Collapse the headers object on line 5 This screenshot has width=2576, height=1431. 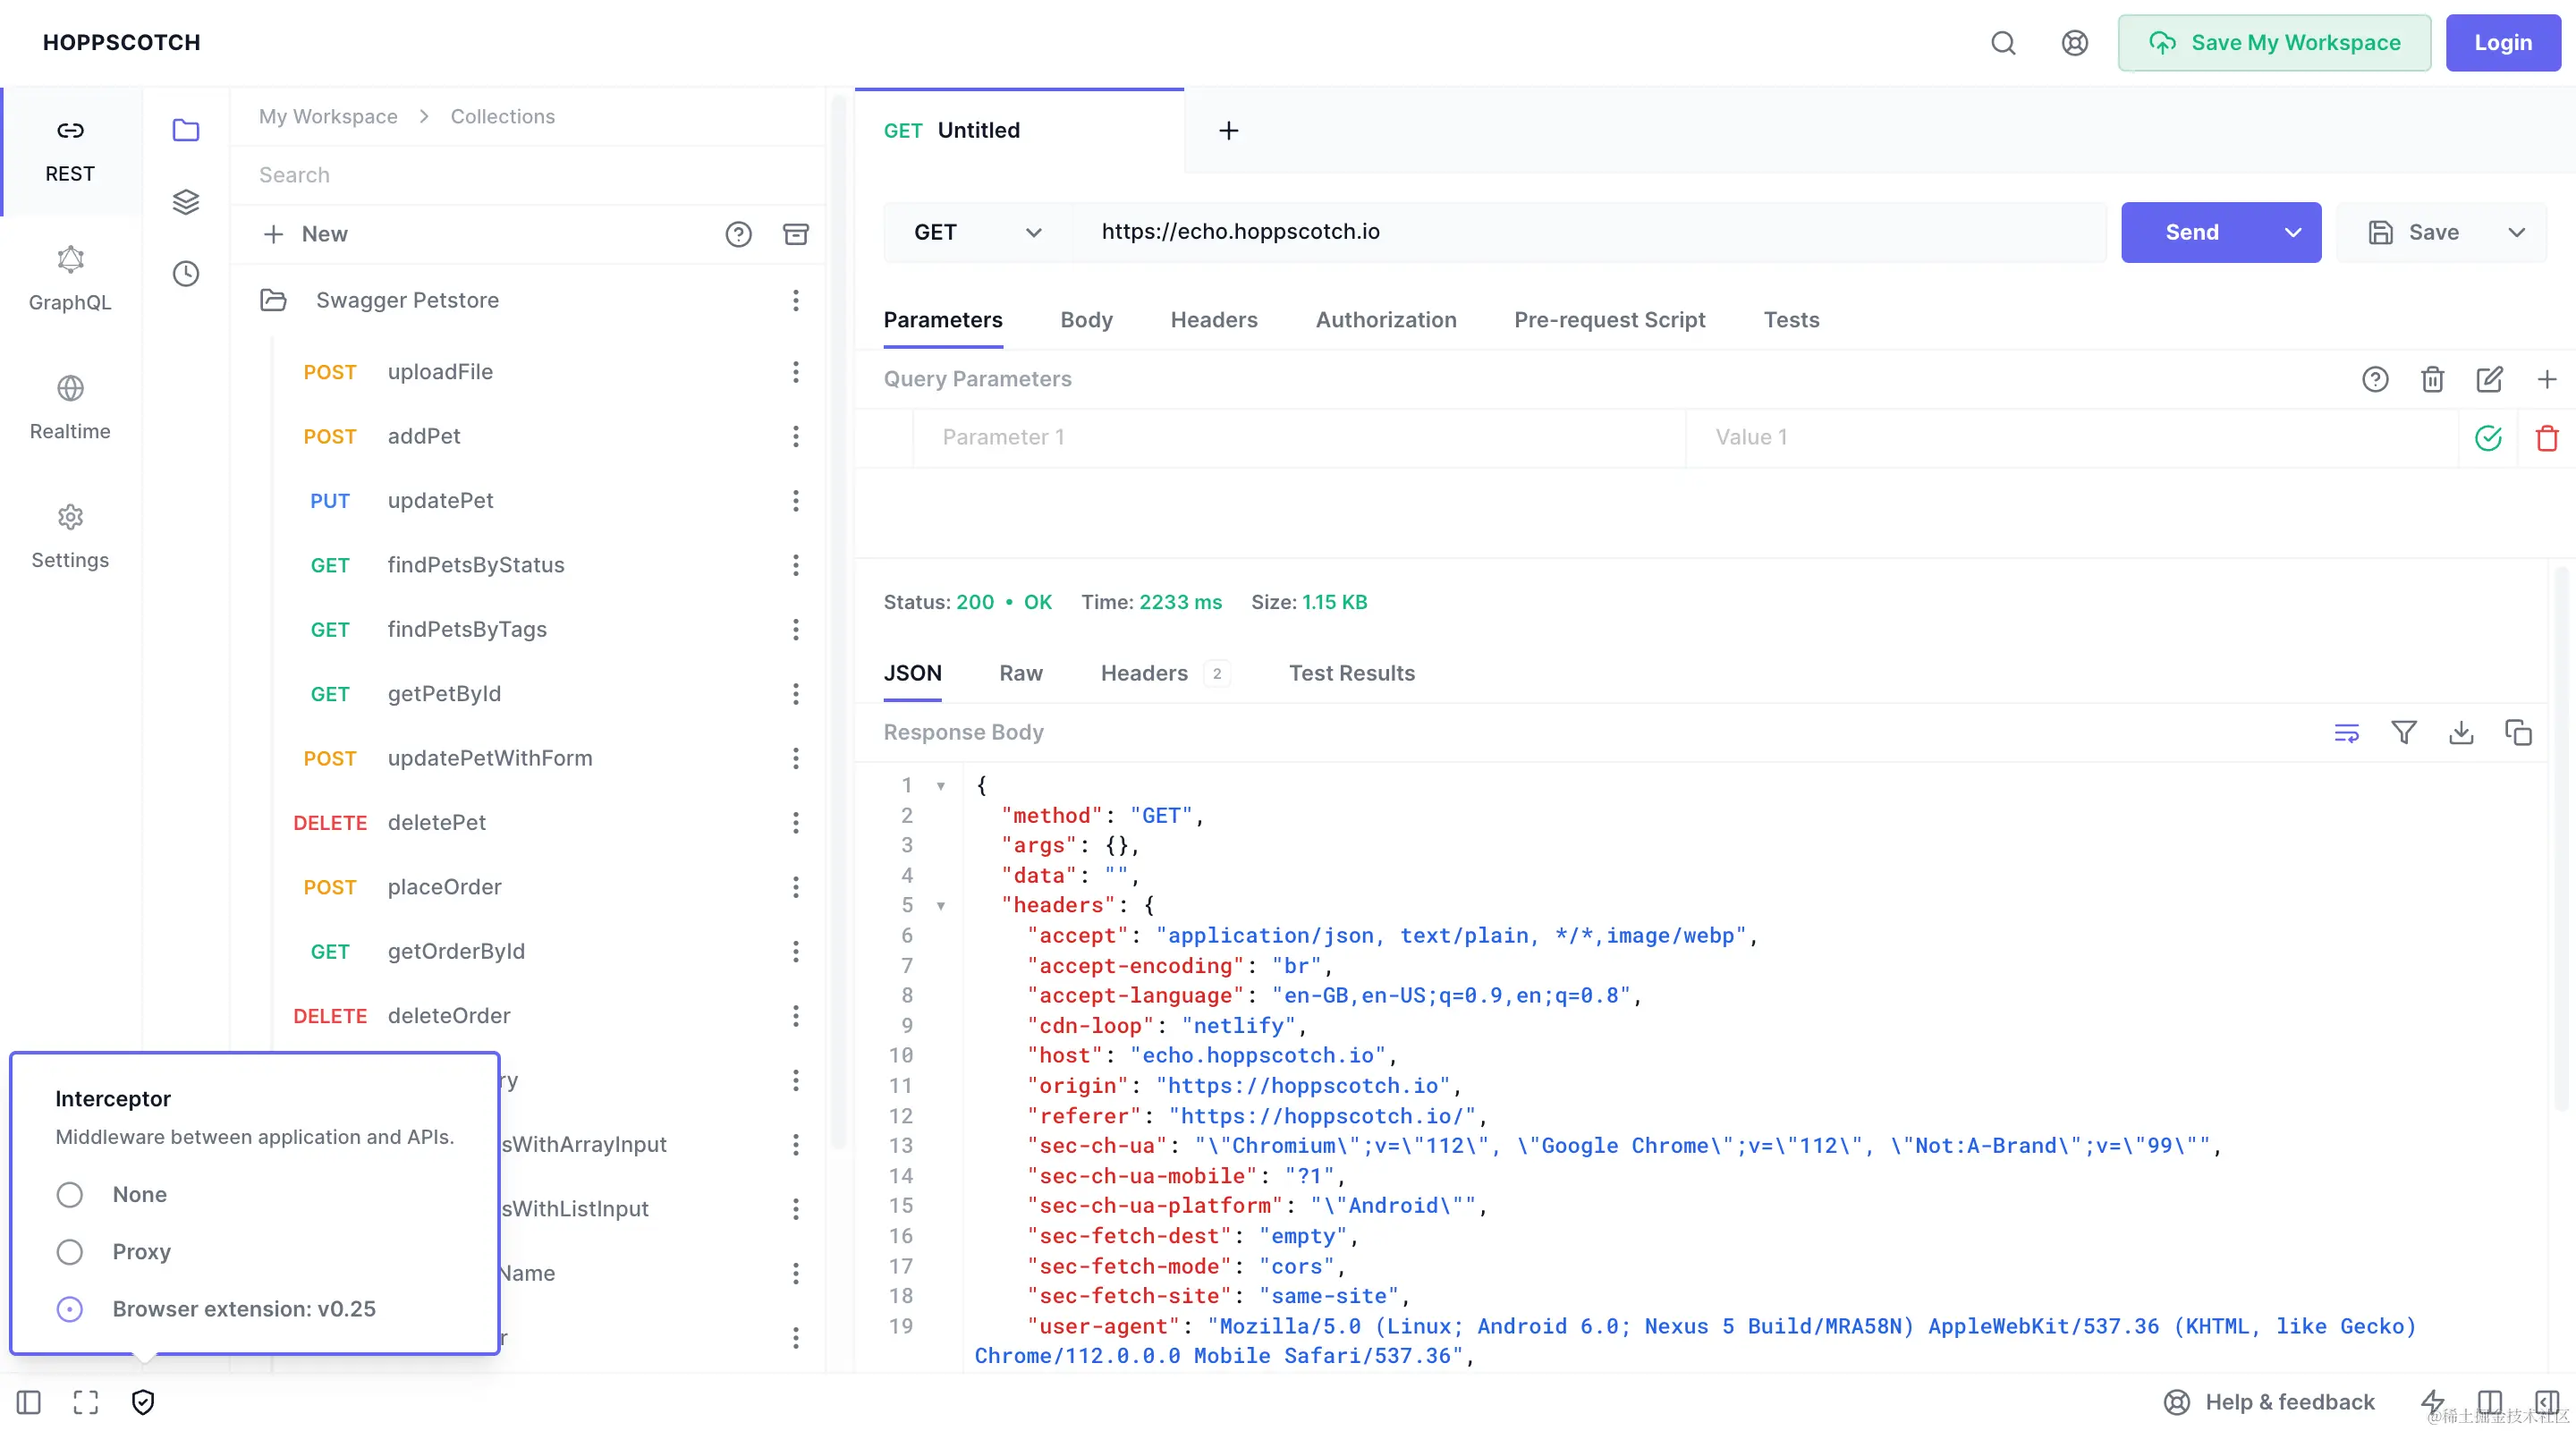pyautogui.click(x=941, y=906)
